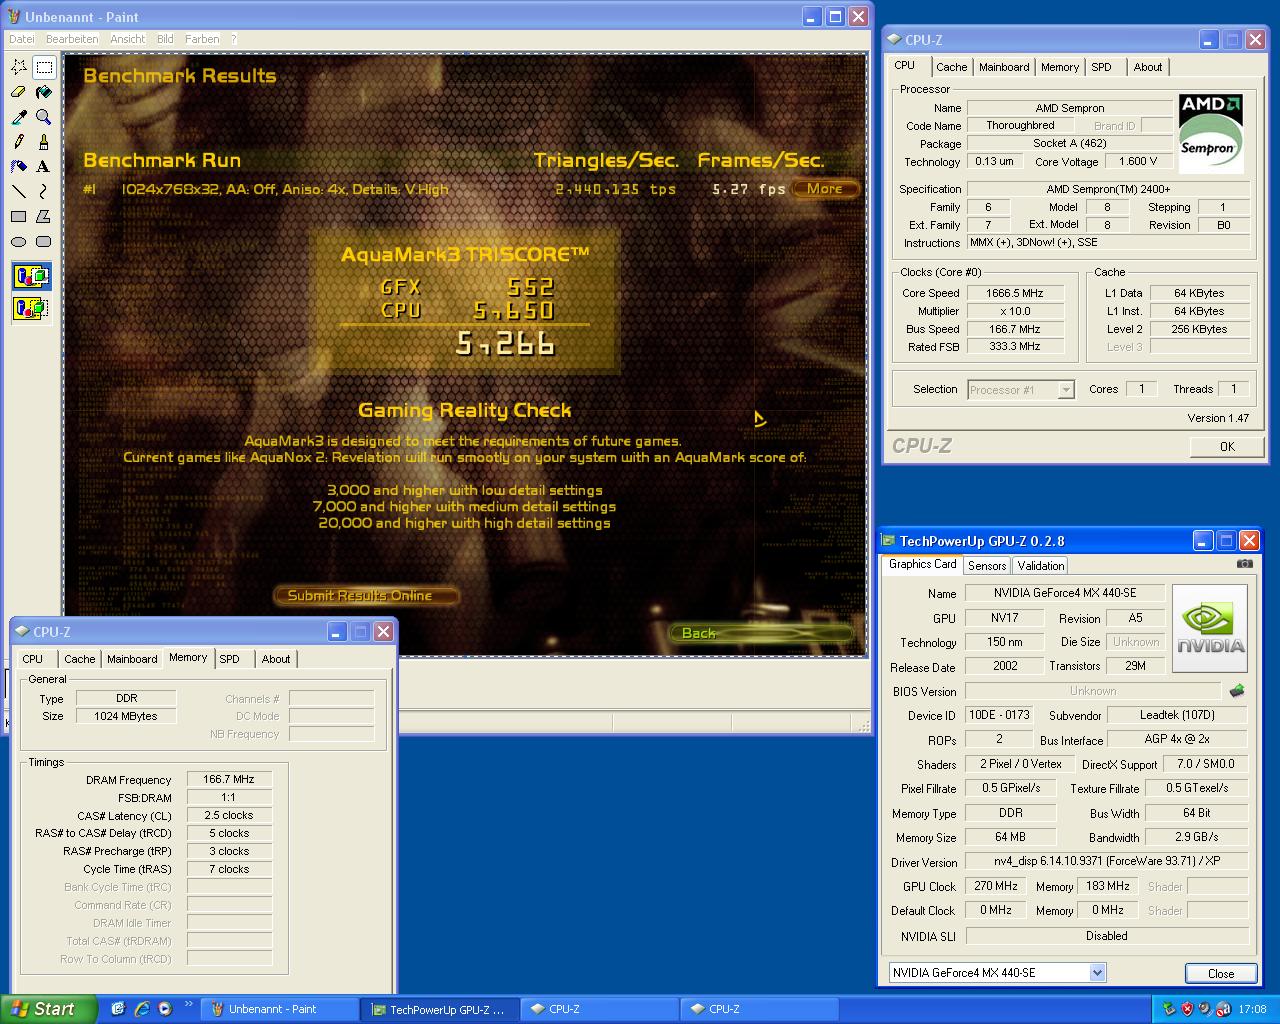Open the Bearbeiten menu in Paint

point(72,39)
